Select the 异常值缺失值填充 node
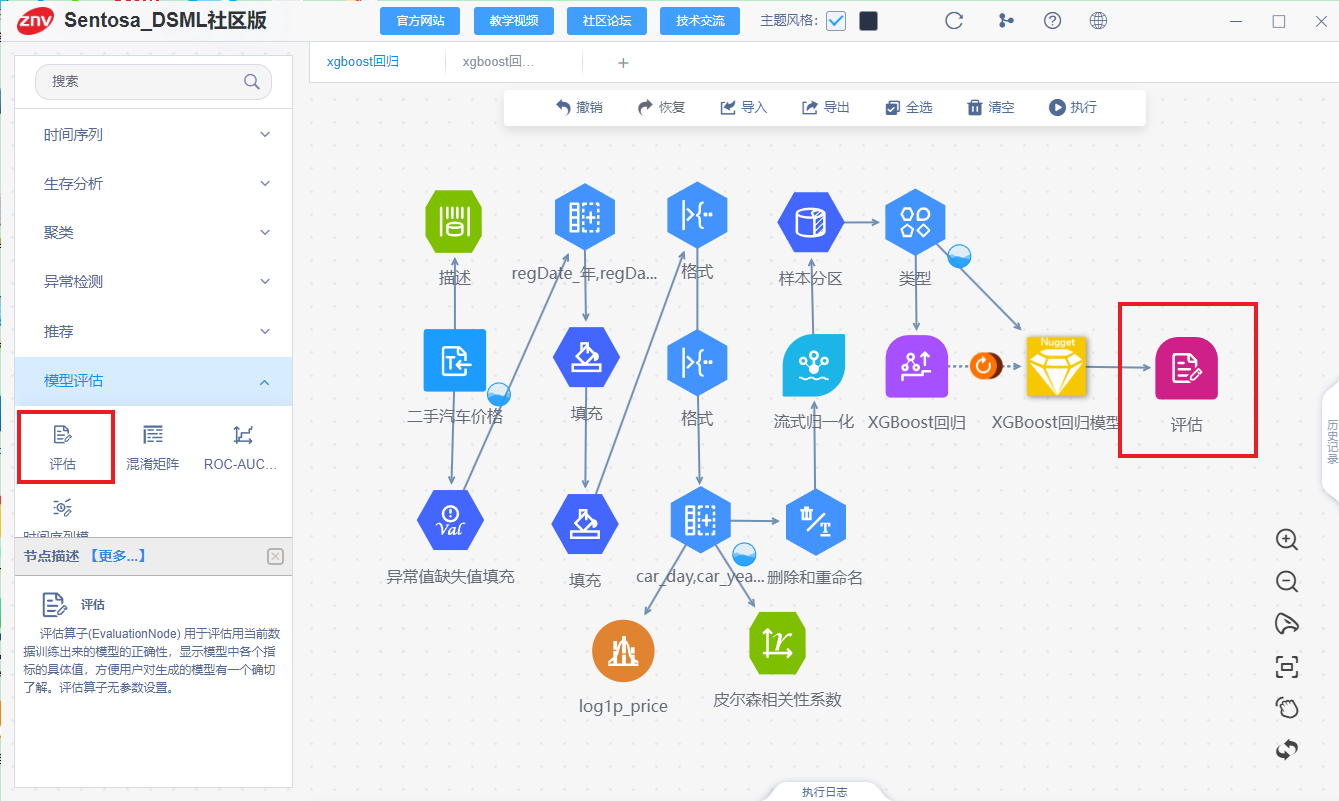 [450, 520]
